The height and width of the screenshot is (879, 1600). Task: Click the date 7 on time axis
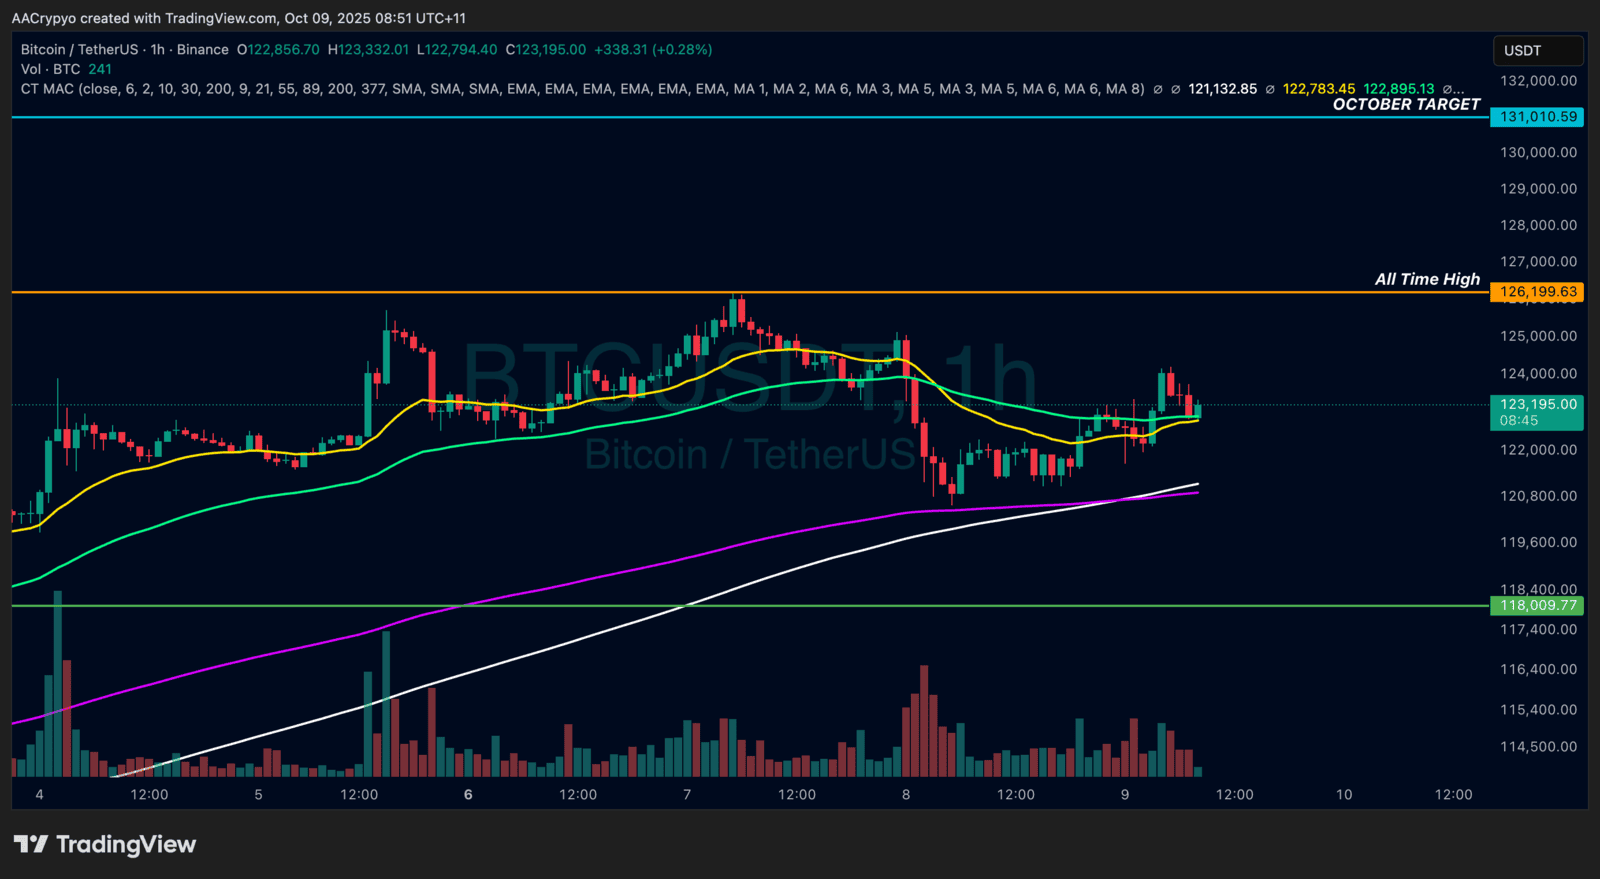[x=687, y=795]
